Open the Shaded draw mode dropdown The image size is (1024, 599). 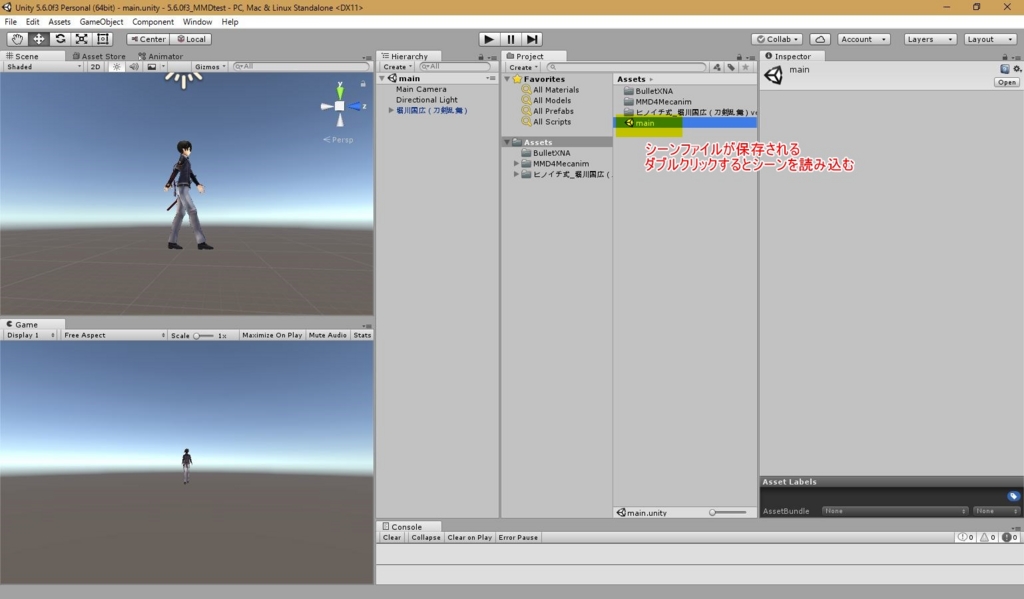click(44, 67)
